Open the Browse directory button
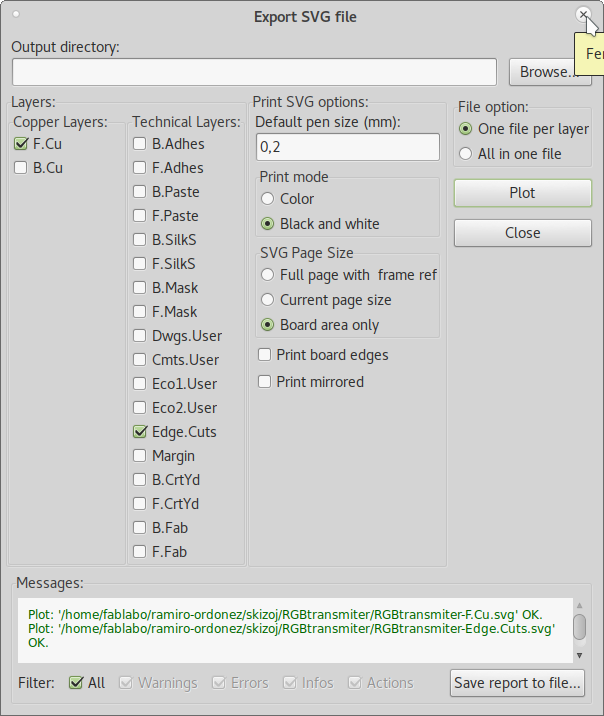This screenshot has width=604, height=716. pyautogui.click(x=550, y=72)
